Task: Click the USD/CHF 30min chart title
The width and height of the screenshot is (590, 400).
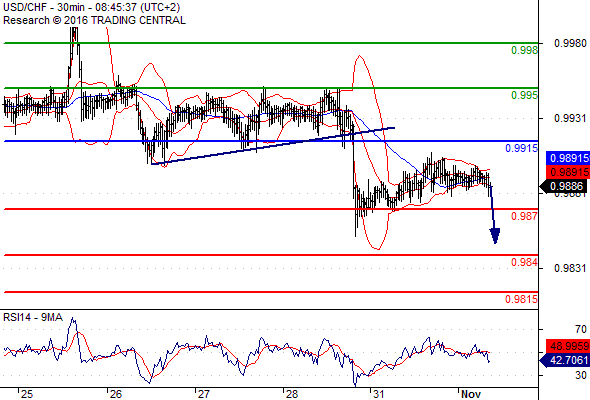Action: pos(91,7)
